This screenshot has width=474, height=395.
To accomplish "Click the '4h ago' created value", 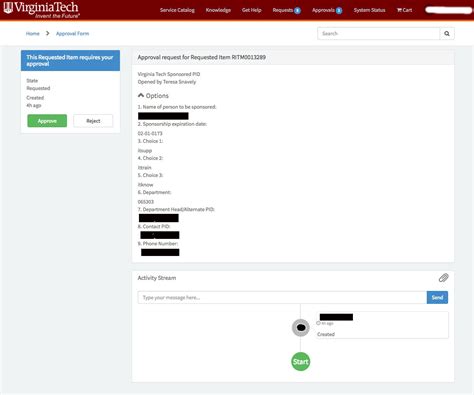I will 34,105.
